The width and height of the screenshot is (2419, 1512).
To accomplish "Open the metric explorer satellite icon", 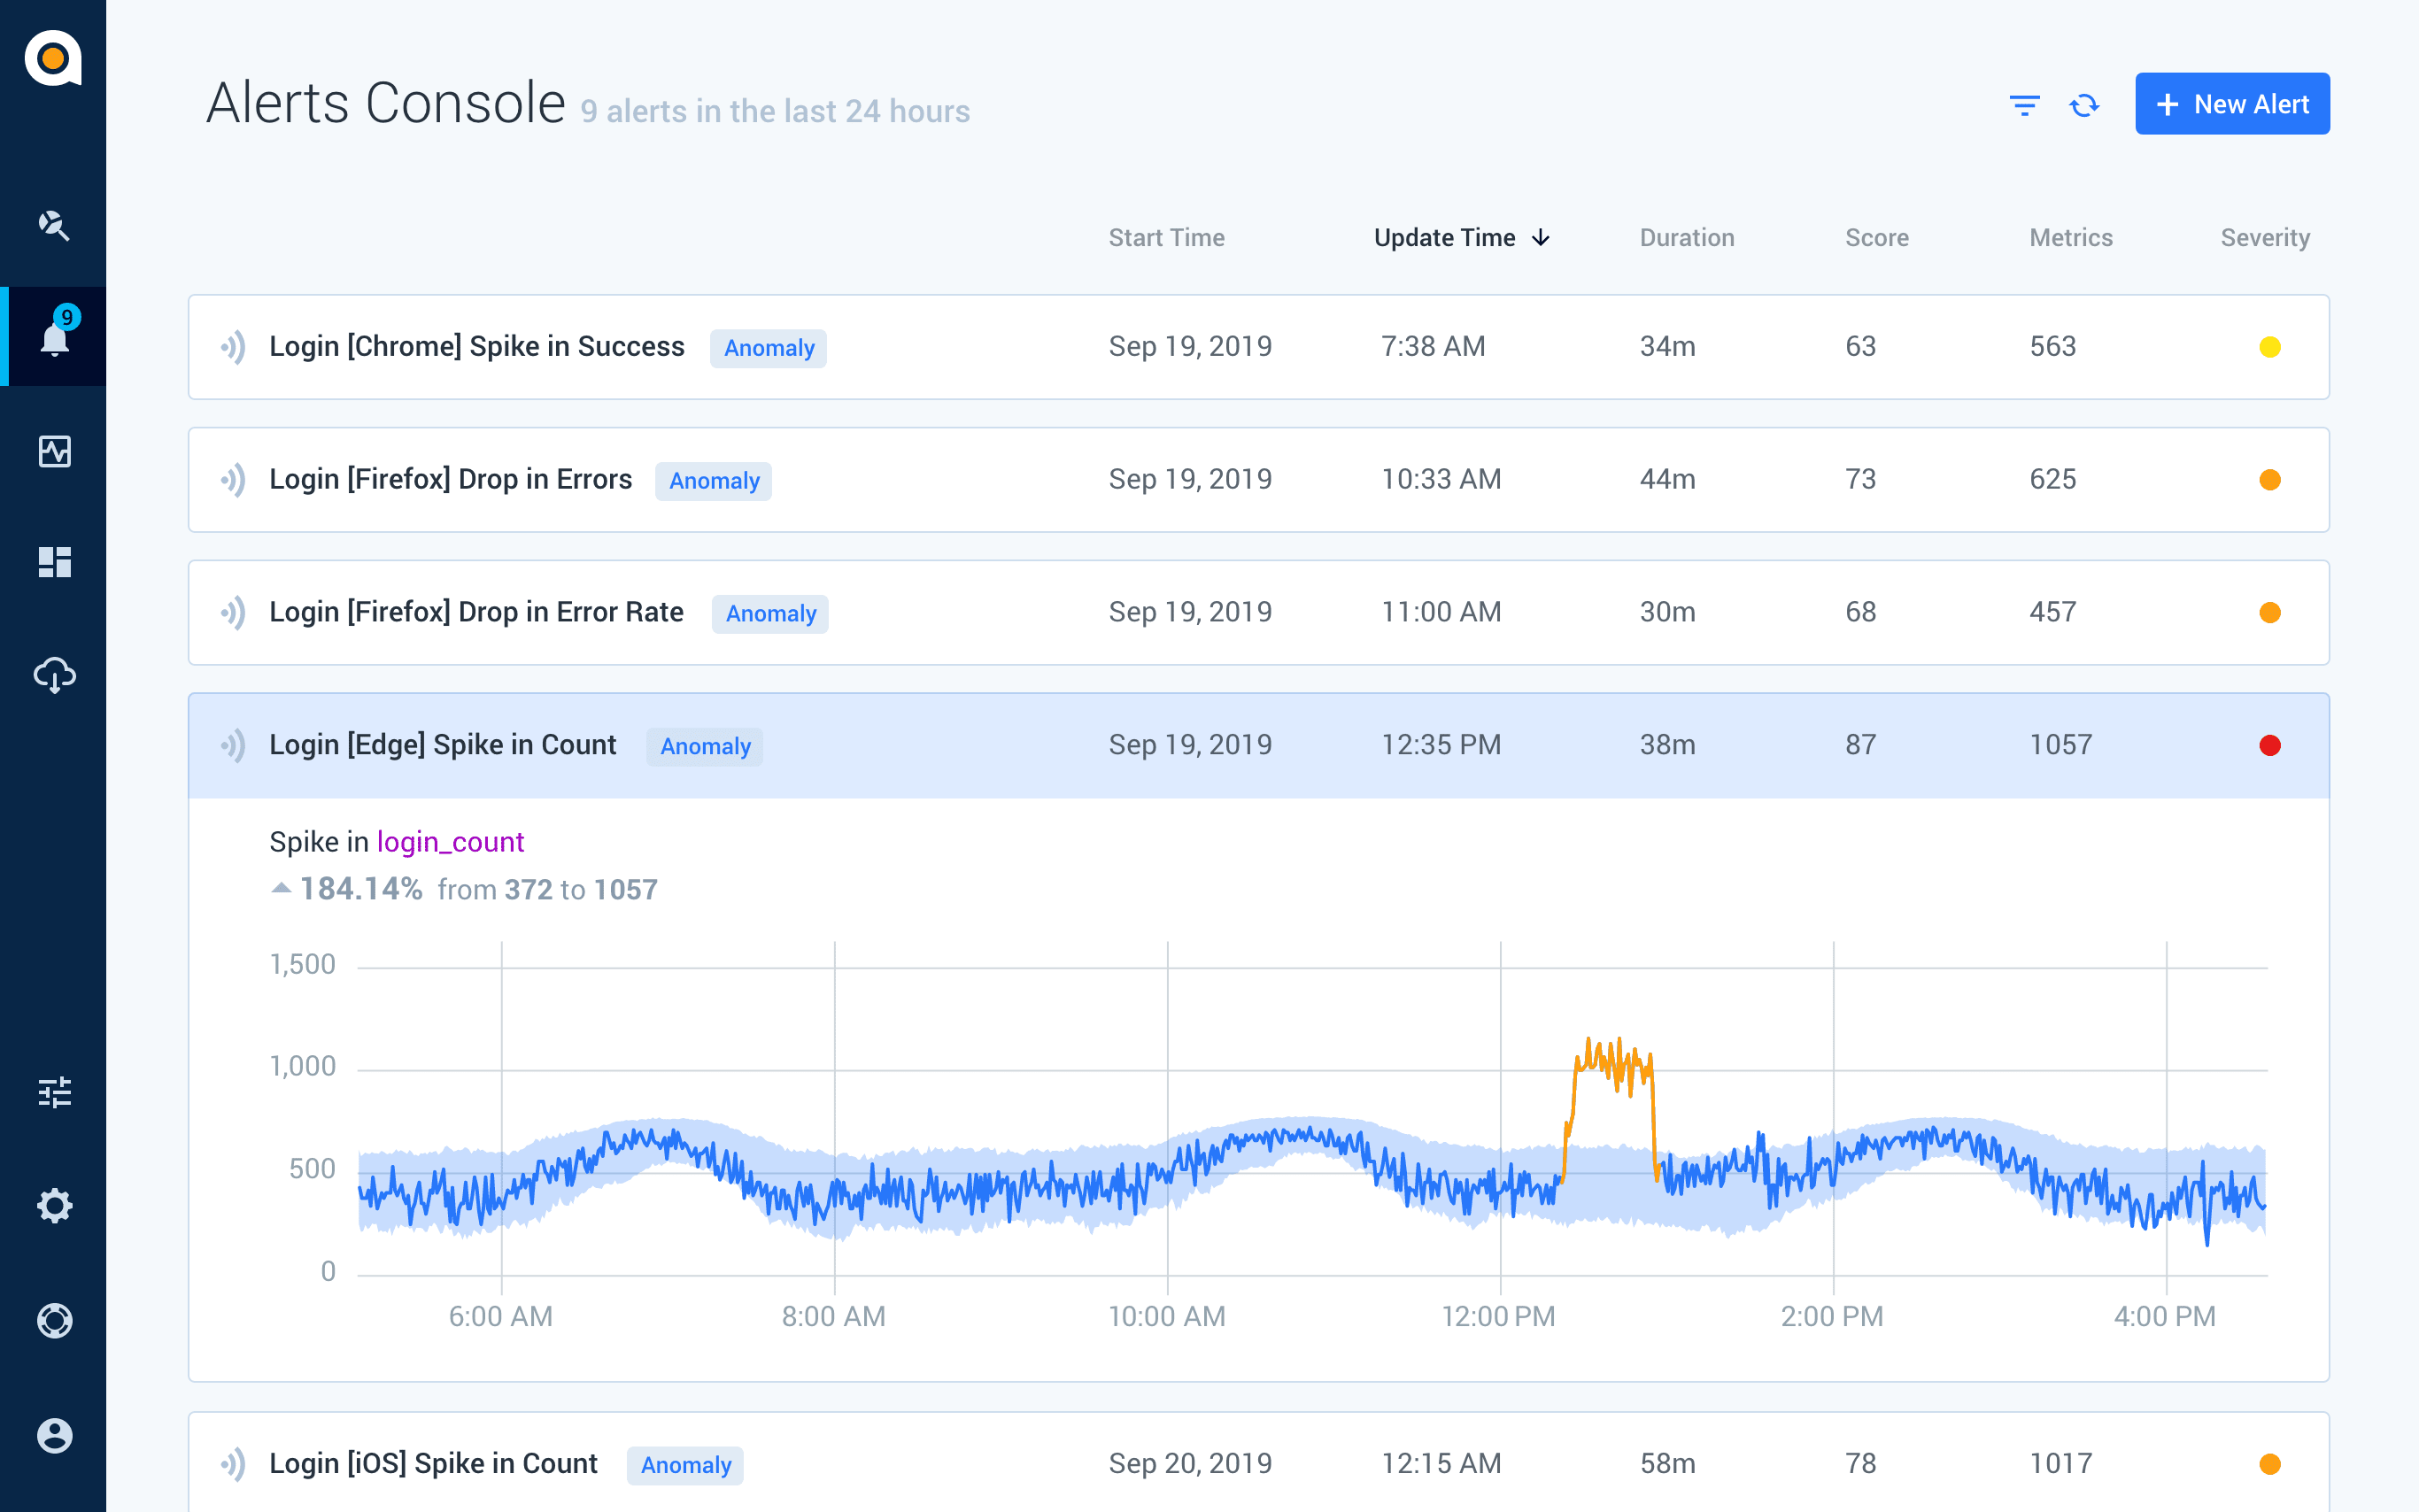I will point(54,225).
